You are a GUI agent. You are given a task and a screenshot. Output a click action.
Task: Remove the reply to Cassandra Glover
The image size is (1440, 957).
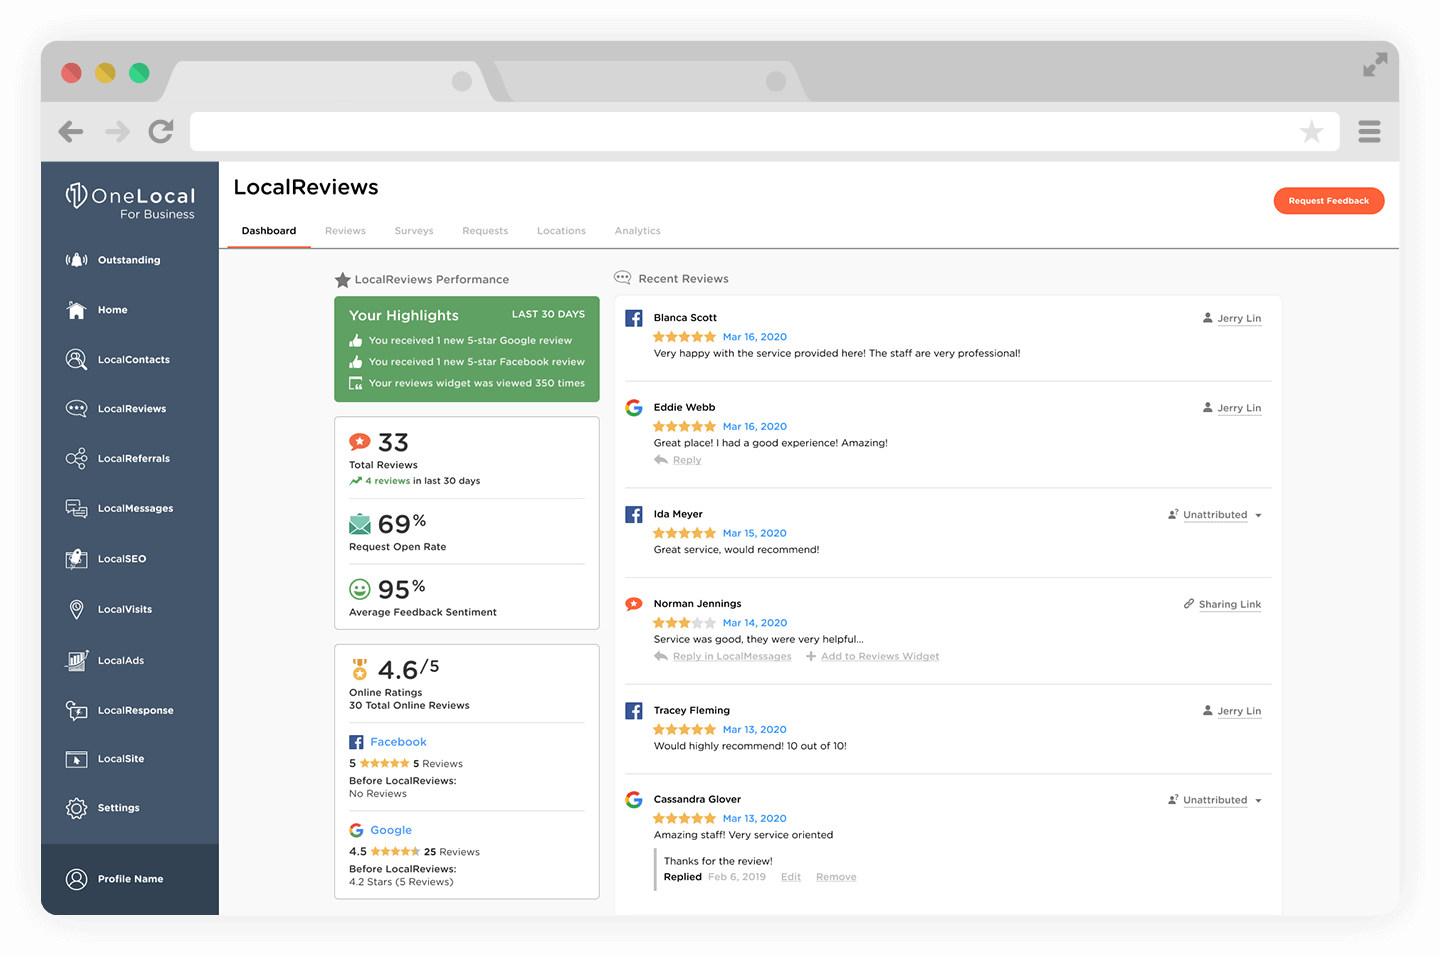tap(836, 877)
